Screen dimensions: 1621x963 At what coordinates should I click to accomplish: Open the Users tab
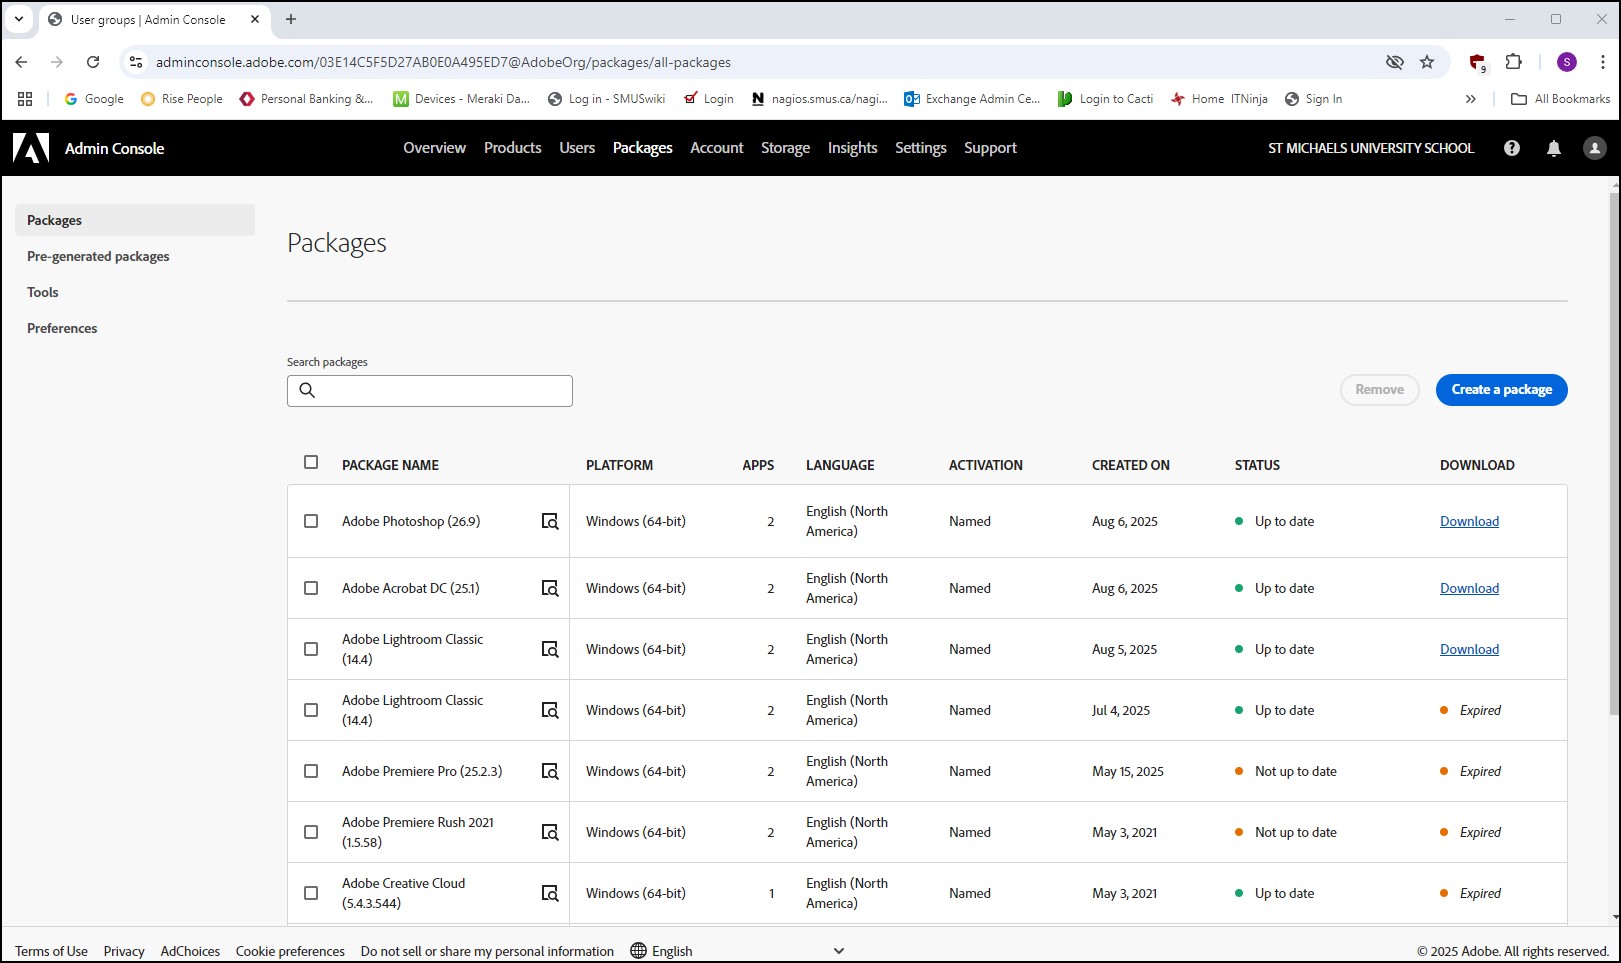[x=577, y=148]
